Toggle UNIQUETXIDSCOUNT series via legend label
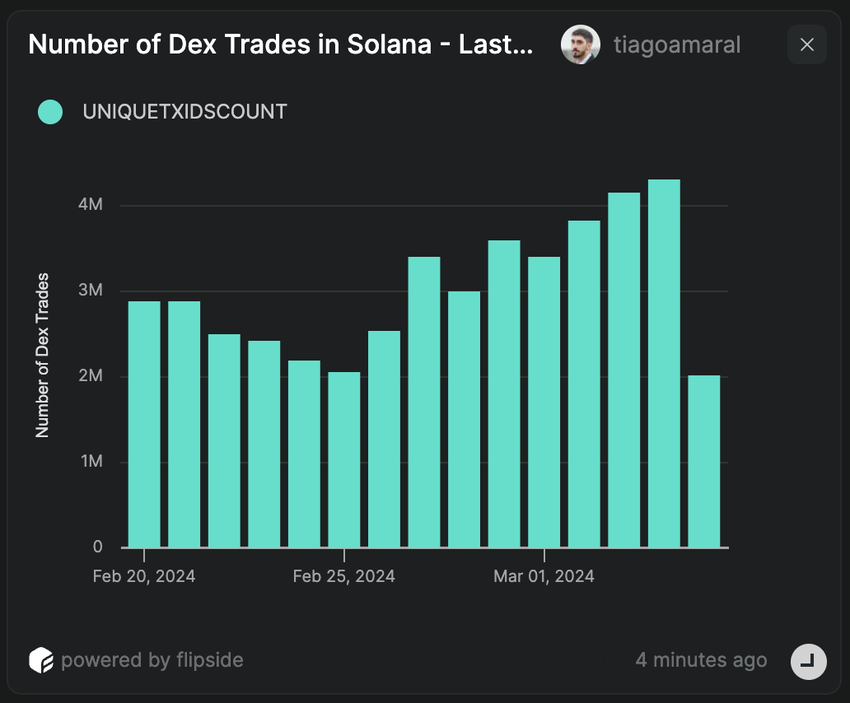 click(185, 112)
